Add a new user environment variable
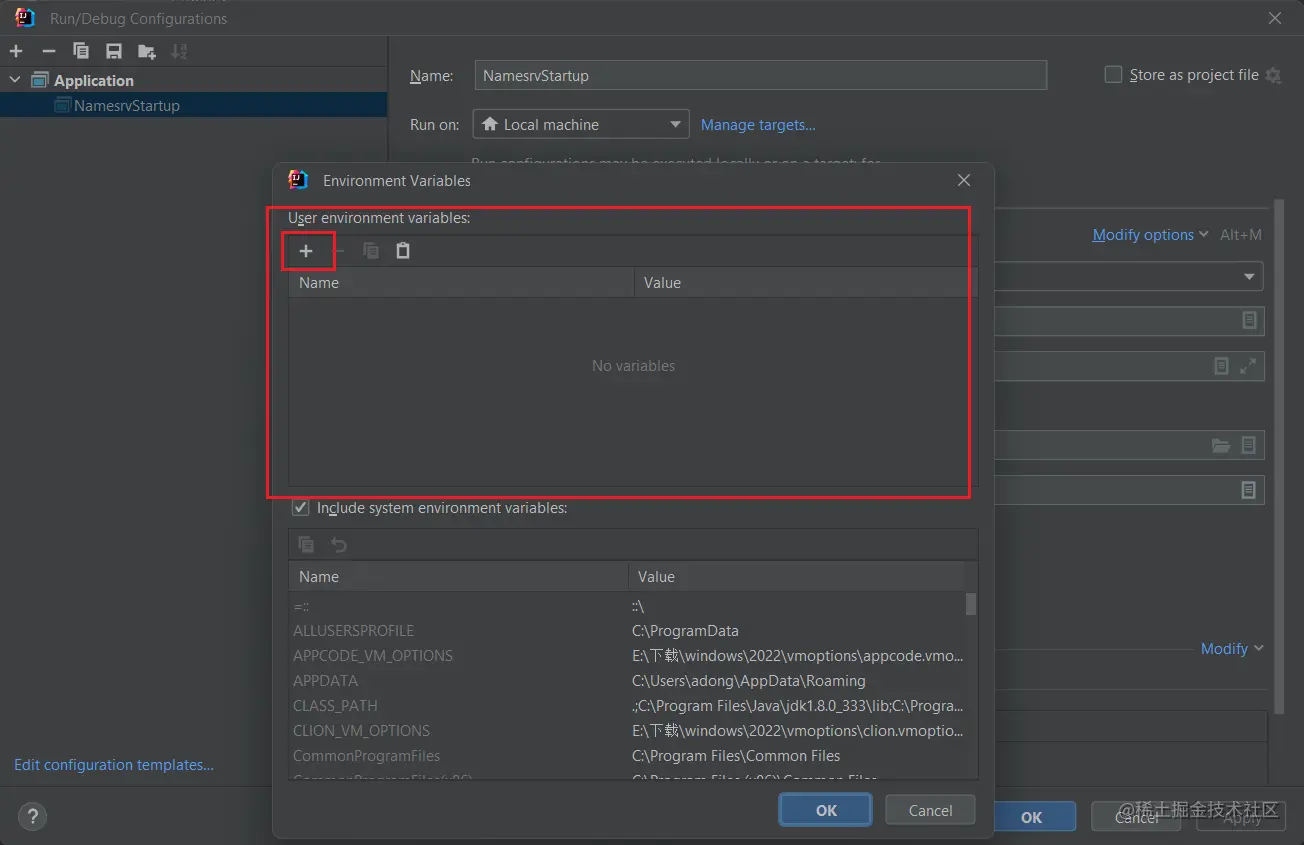The width and height of the screenshot is (1304, 845). (306, 251)
